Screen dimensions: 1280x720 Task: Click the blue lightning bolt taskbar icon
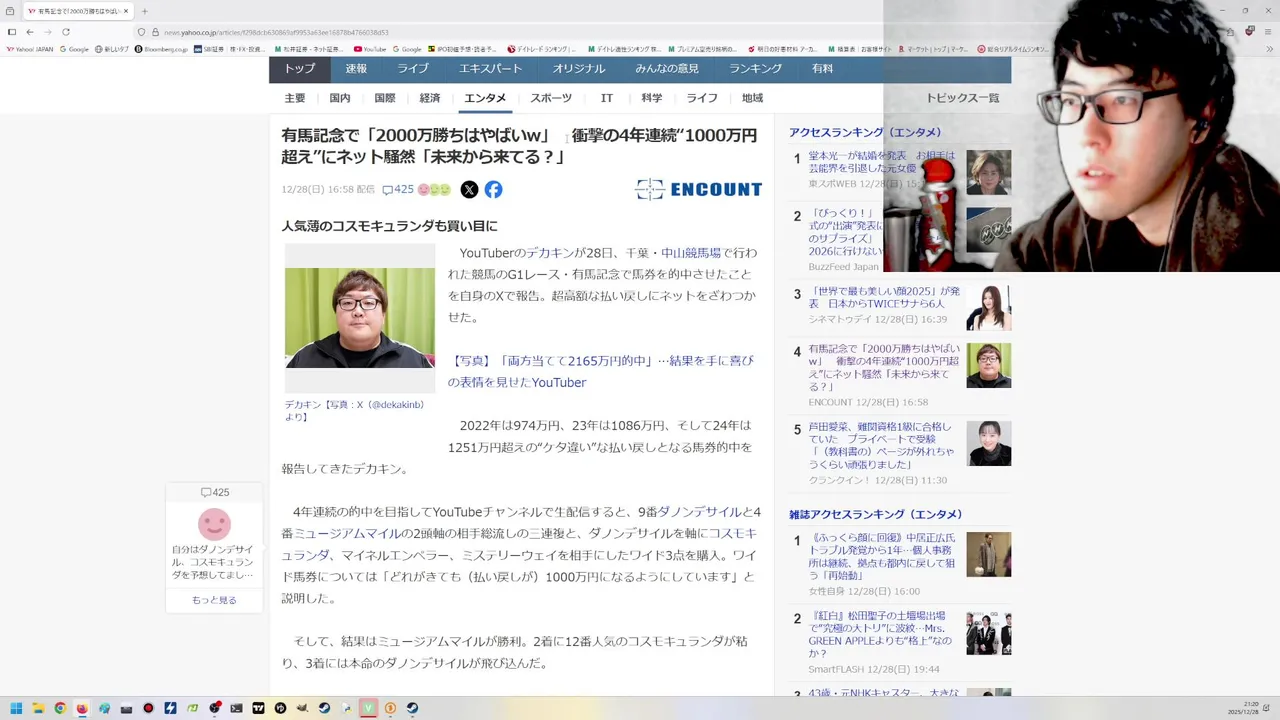(170, 708)
